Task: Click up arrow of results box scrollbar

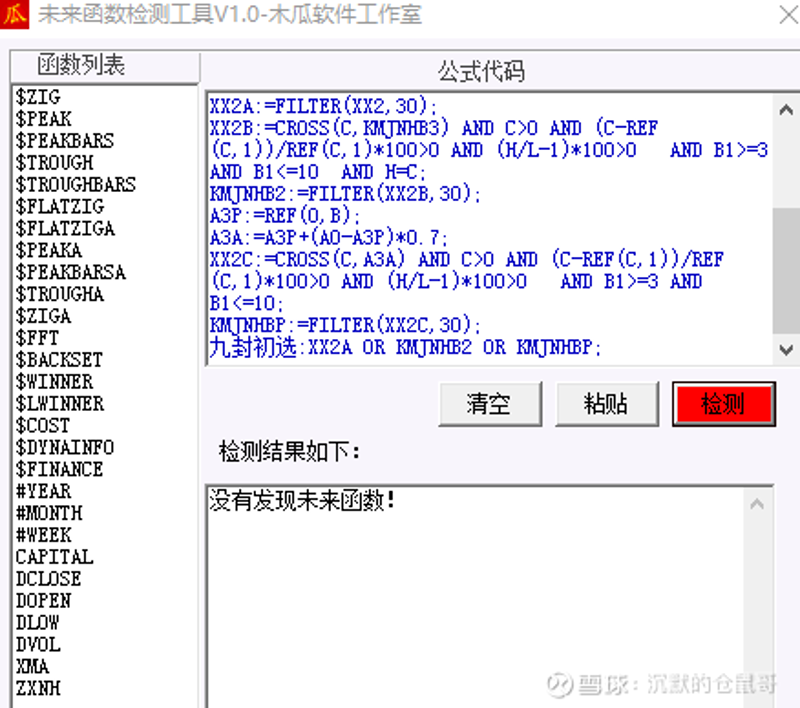Action: 757,504
